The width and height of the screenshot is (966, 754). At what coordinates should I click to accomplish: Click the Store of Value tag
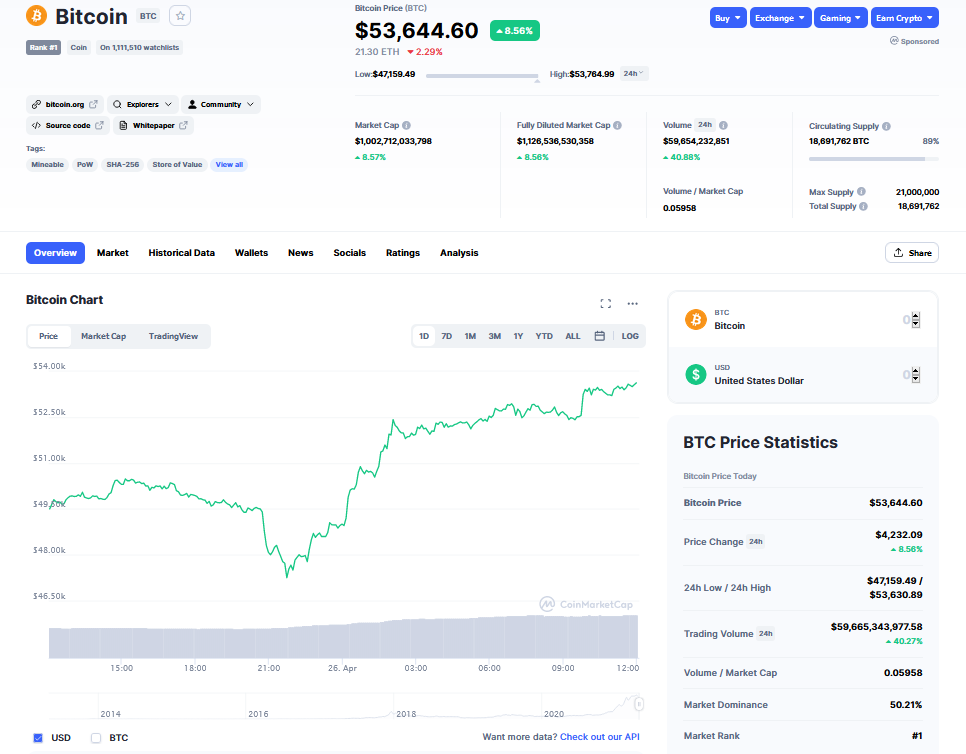[x=177, y=164]
